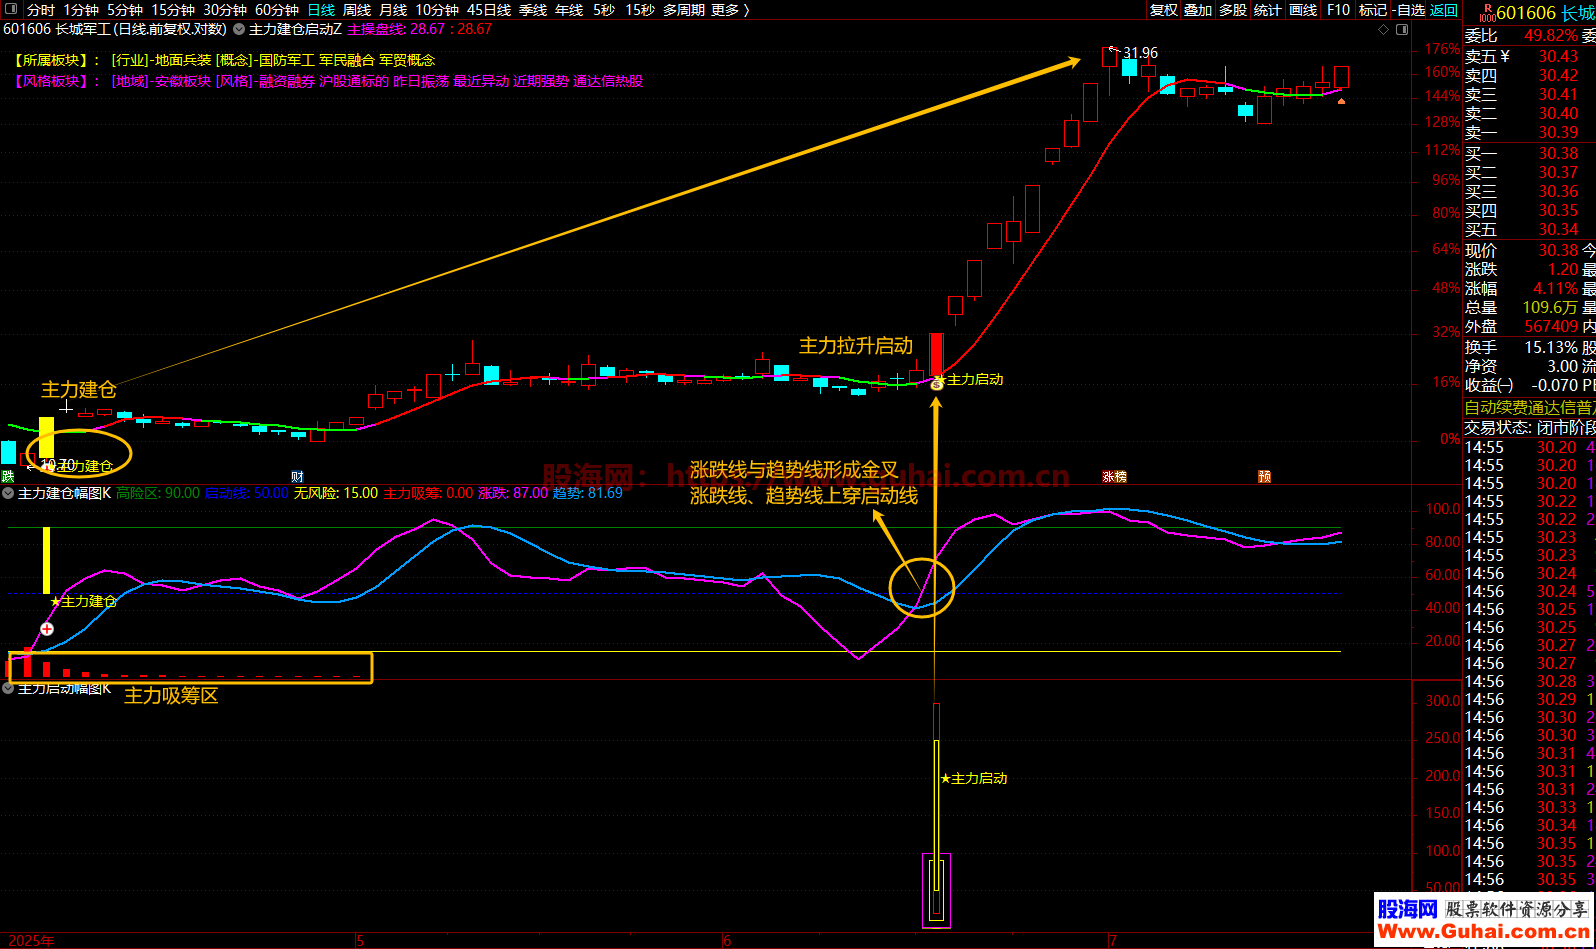Click the 总量 109.6万 value
This screenshot has width=1596, height=949.
[x=1550, y=307]
